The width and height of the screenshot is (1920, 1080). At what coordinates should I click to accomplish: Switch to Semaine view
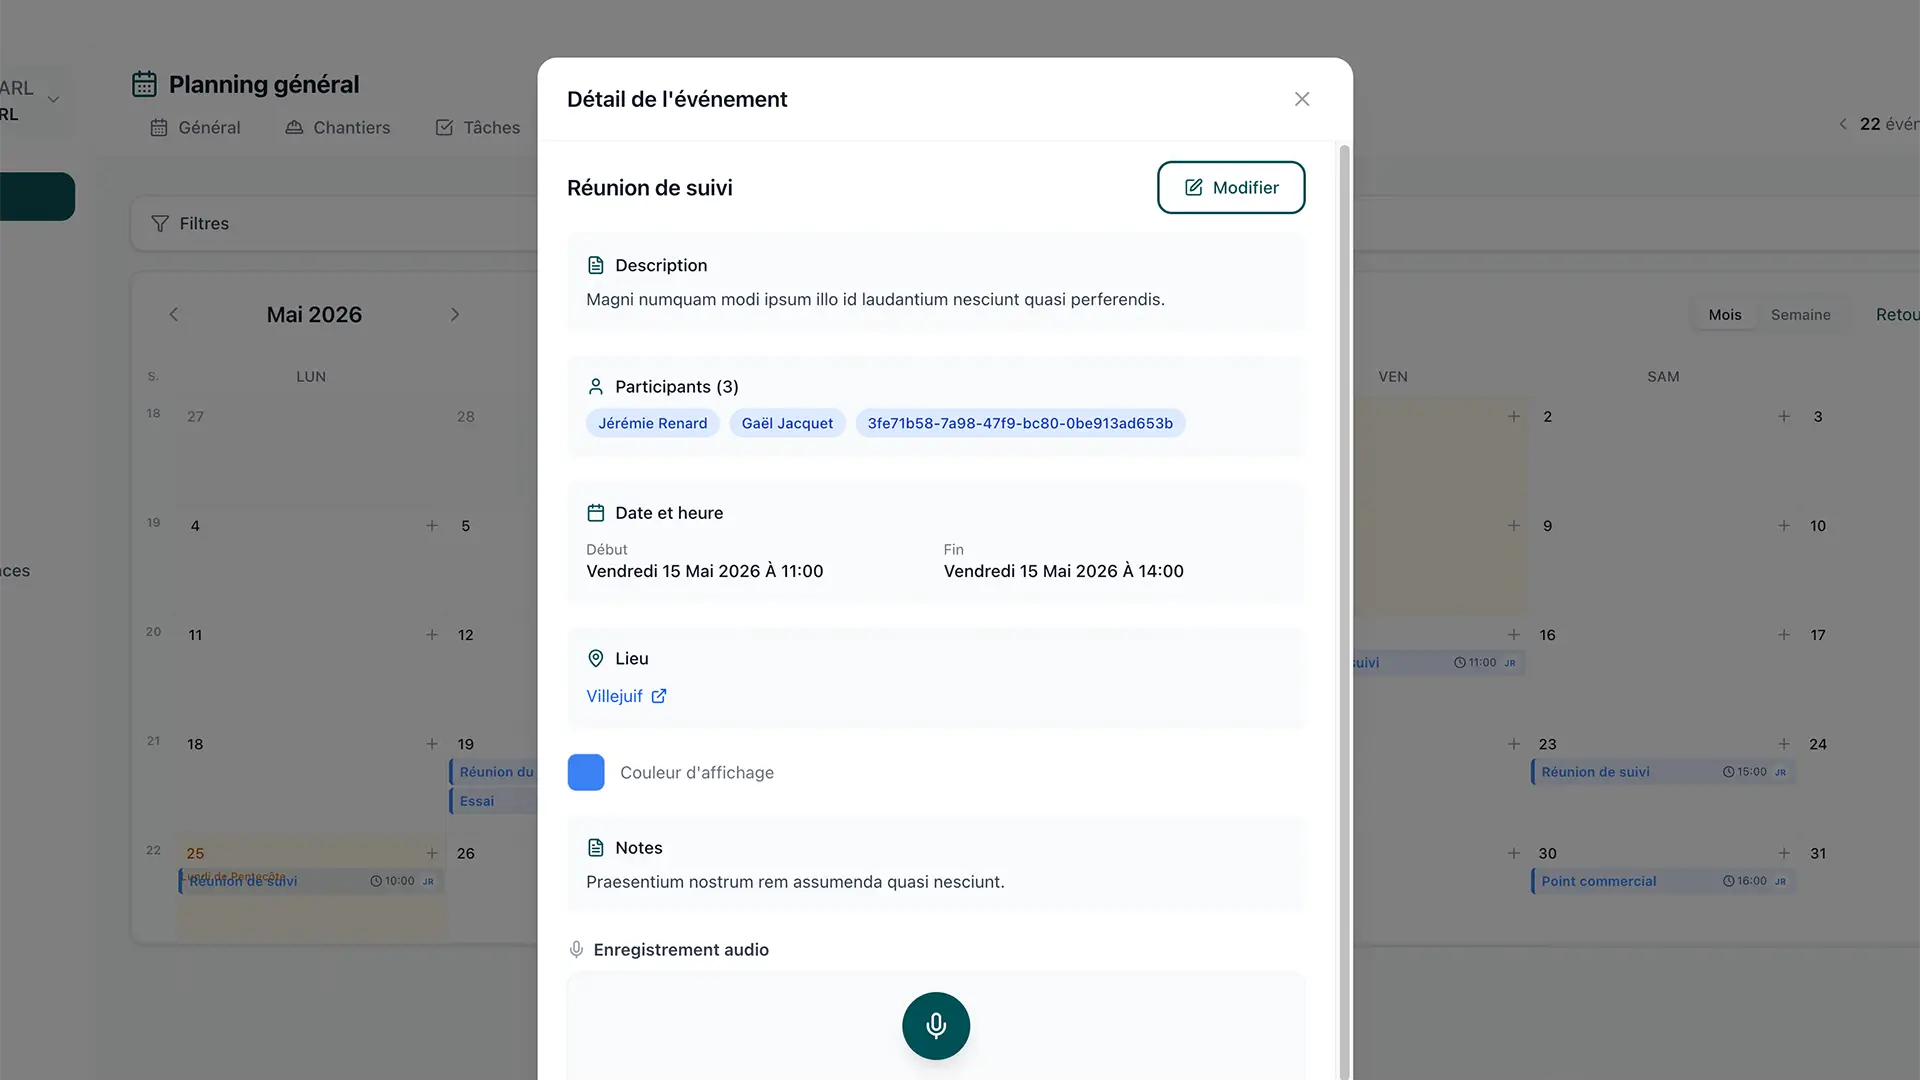(1801, 314)
